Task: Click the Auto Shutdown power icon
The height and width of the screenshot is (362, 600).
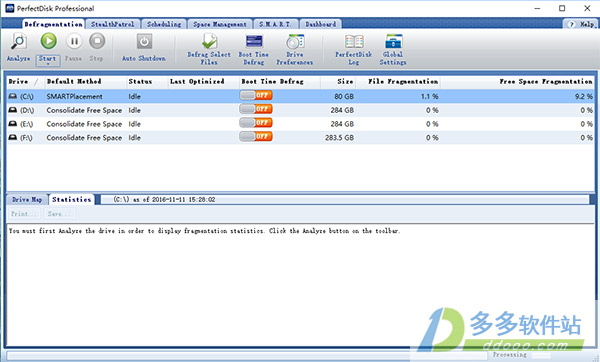Action: tap(144, 41)
